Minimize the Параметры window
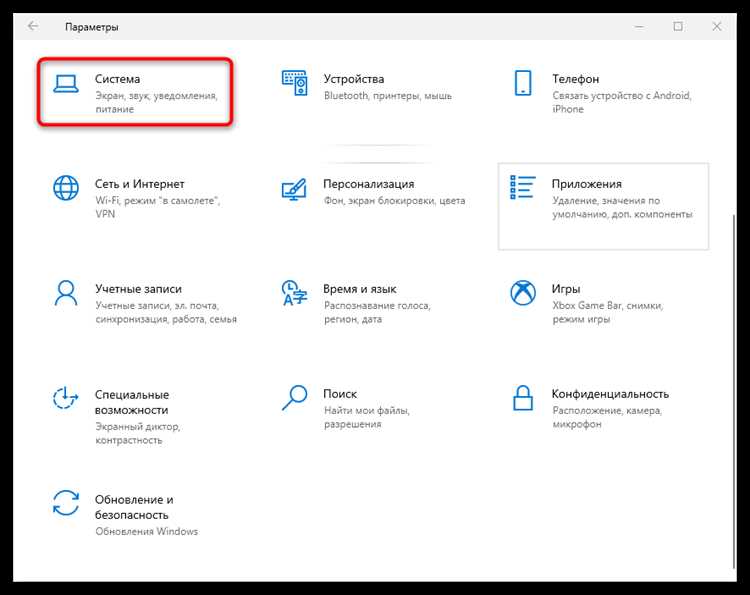Screen dimensions: 750x595 (639, 26)
